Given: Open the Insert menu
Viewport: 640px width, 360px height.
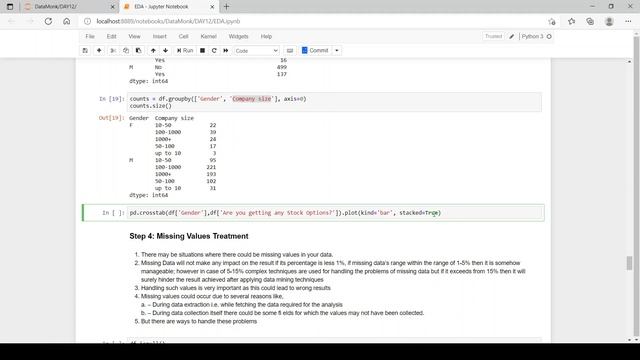Looking at the screenshot, I should tap(160, 36).
